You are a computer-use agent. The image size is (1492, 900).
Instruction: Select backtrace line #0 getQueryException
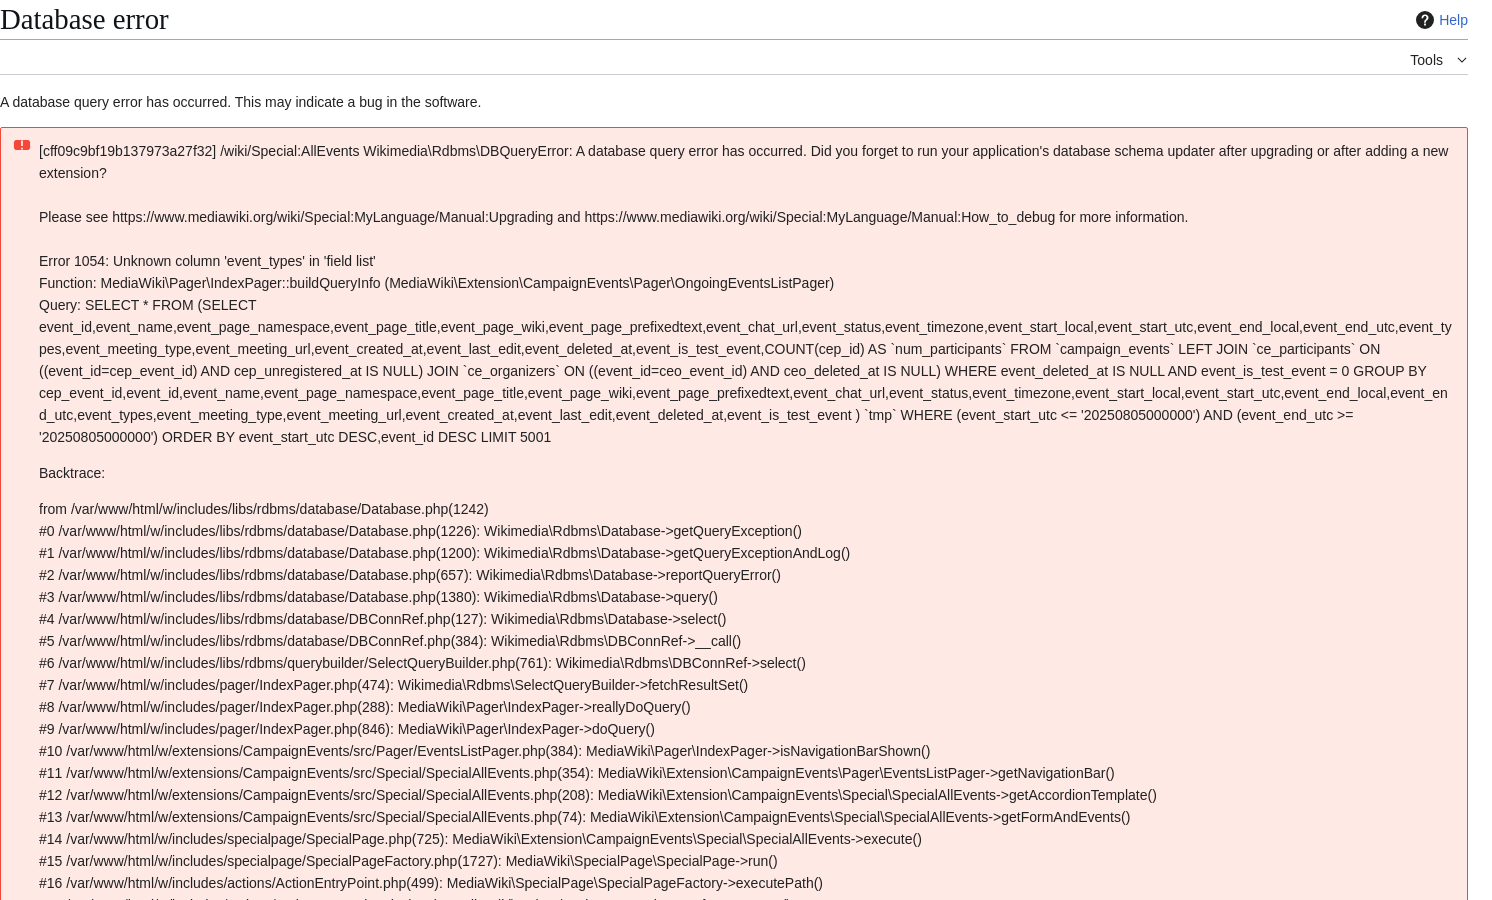tap(420, 531)
